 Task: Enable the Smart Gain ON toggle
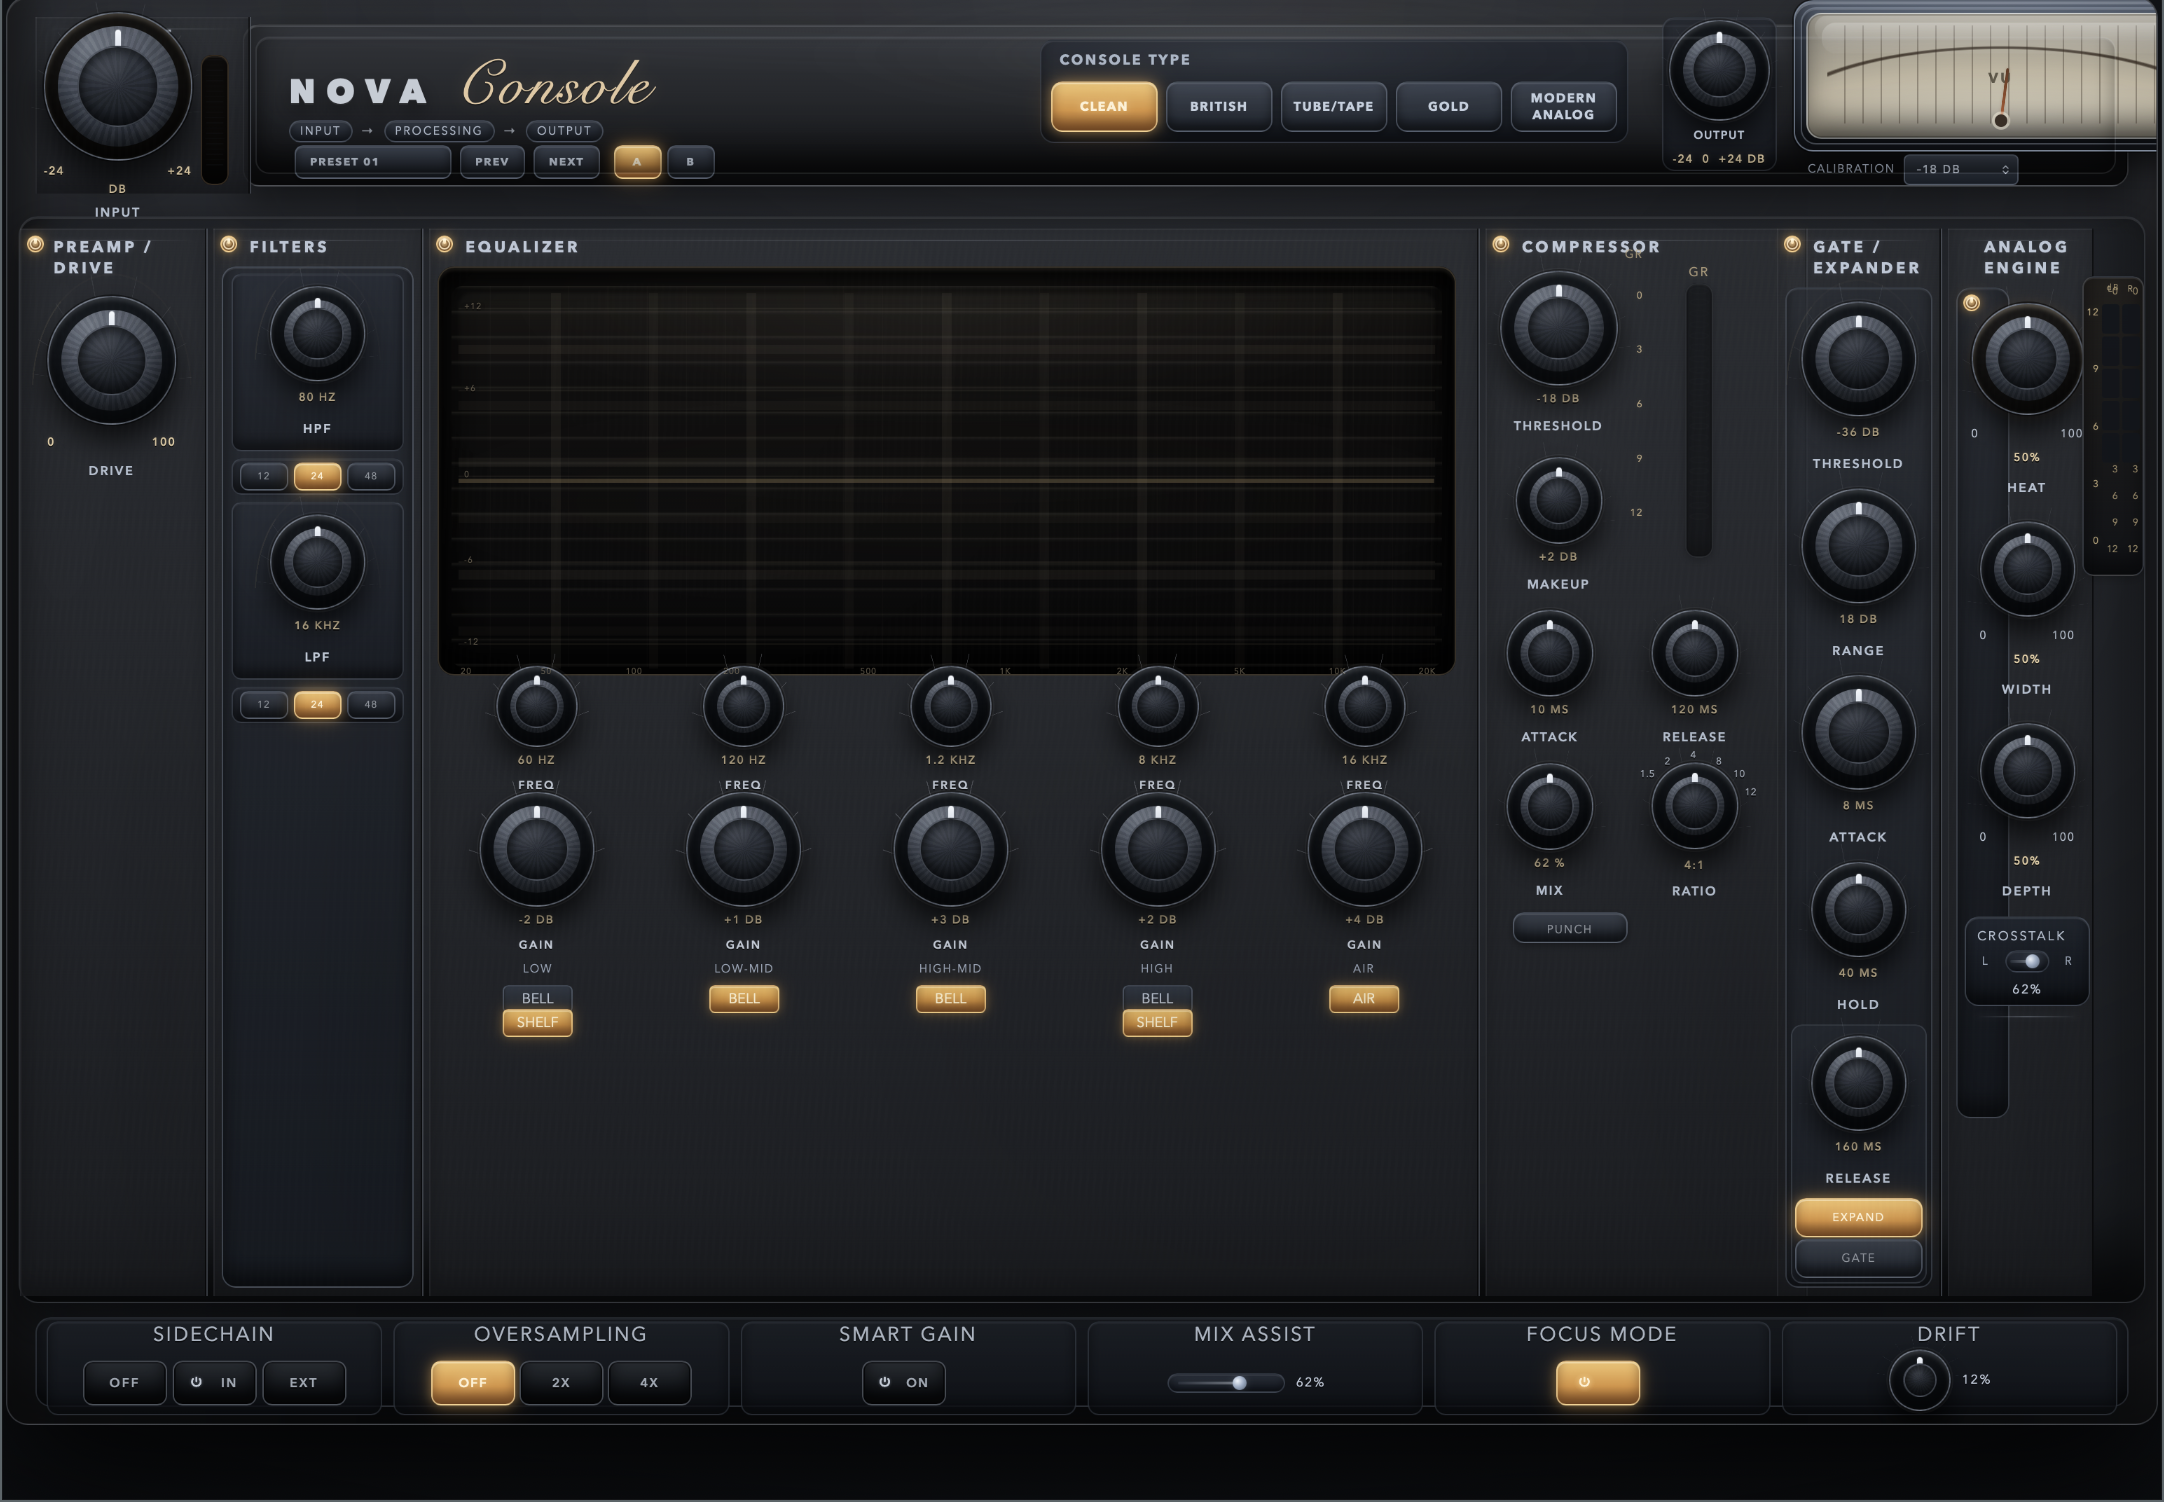coord(904,1383)
